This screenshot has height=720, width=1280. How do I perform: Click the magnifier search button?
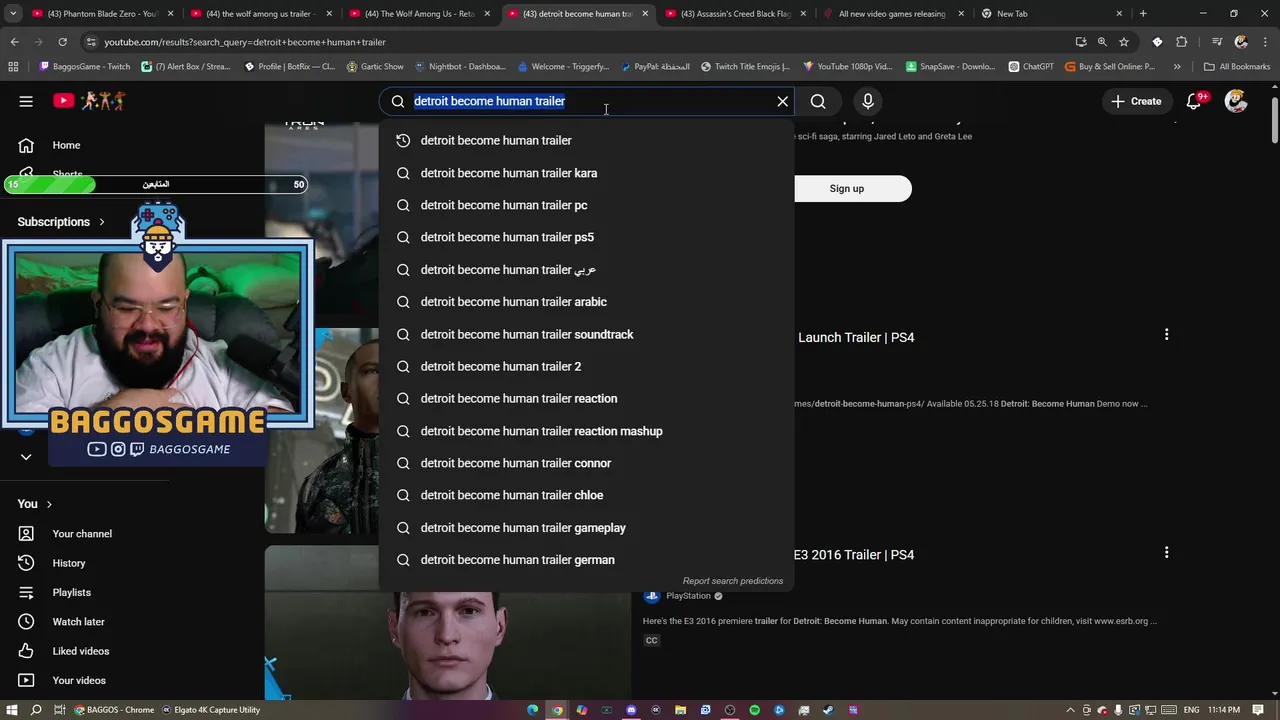(x=818, y=101)
